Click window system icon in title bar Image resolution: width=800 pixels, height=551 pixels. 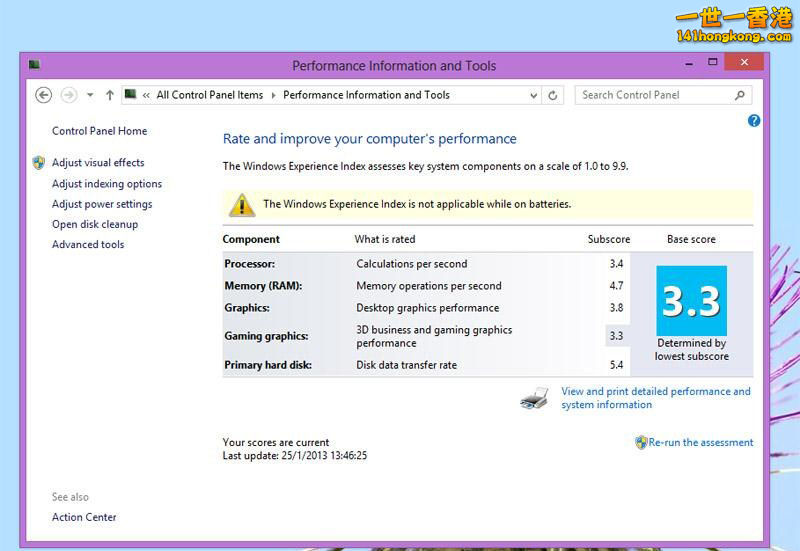click(34, 65)
